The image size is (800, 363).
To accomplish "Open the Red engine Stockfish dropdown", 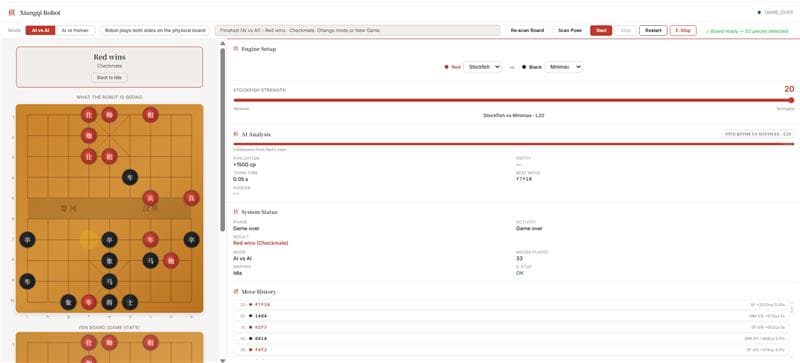I will (x=483, y=67).
